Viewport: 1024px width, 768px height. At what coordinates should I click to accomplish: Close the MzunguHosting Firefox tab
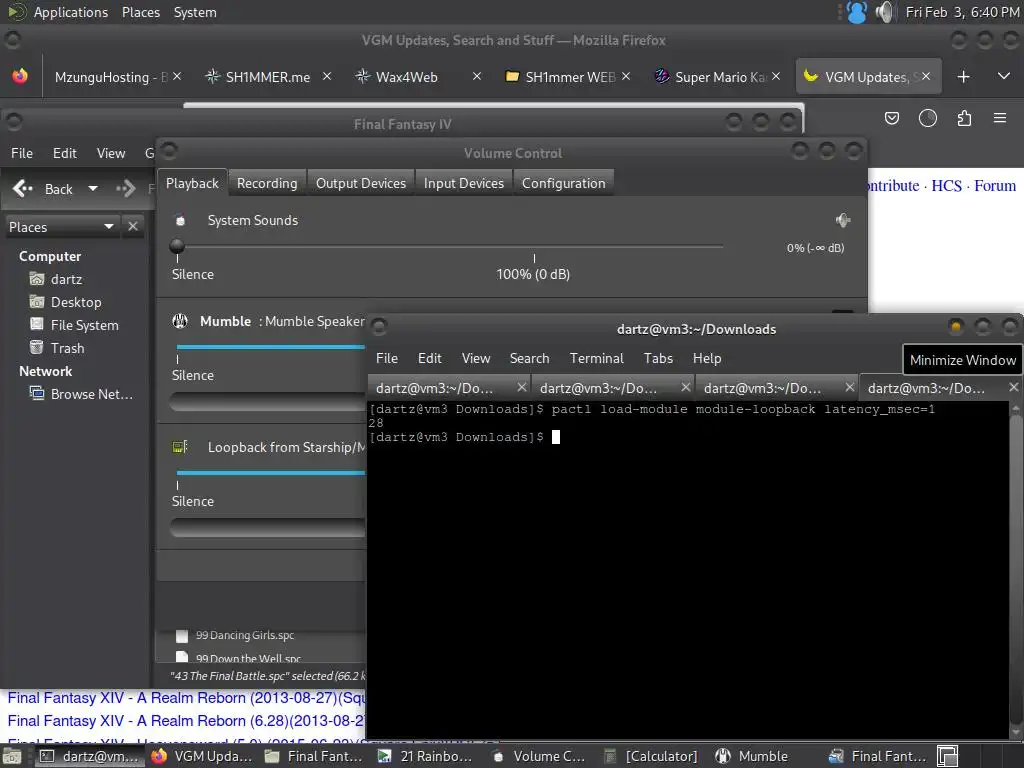point(177,76)
